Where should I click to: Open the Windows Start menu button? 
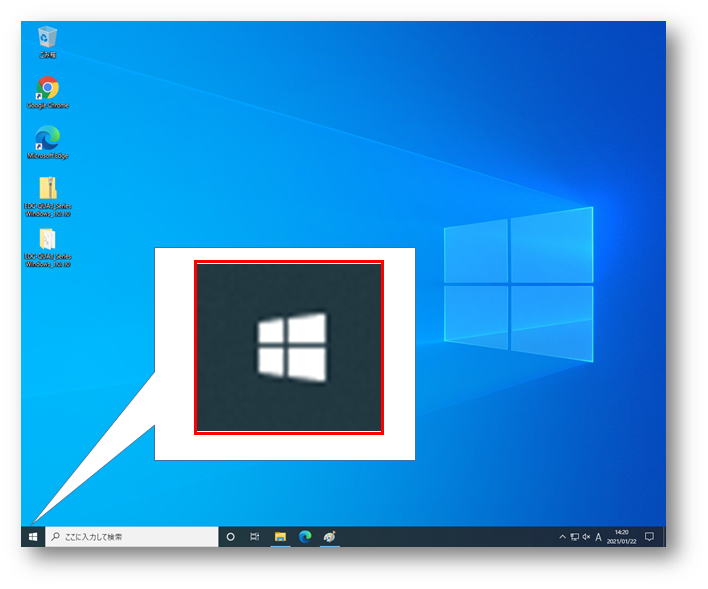33,537
